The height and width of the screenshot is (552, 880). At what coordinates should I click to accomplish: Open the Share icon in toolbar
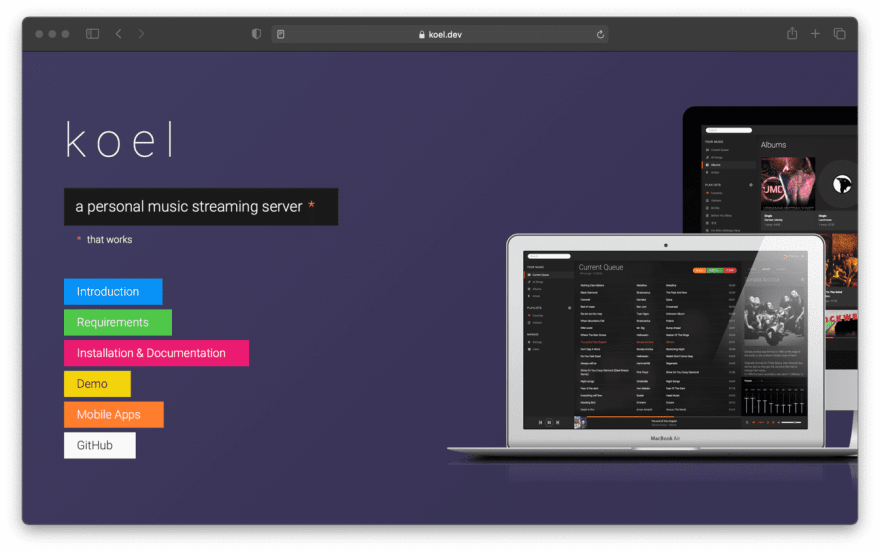tap(792, 34)
